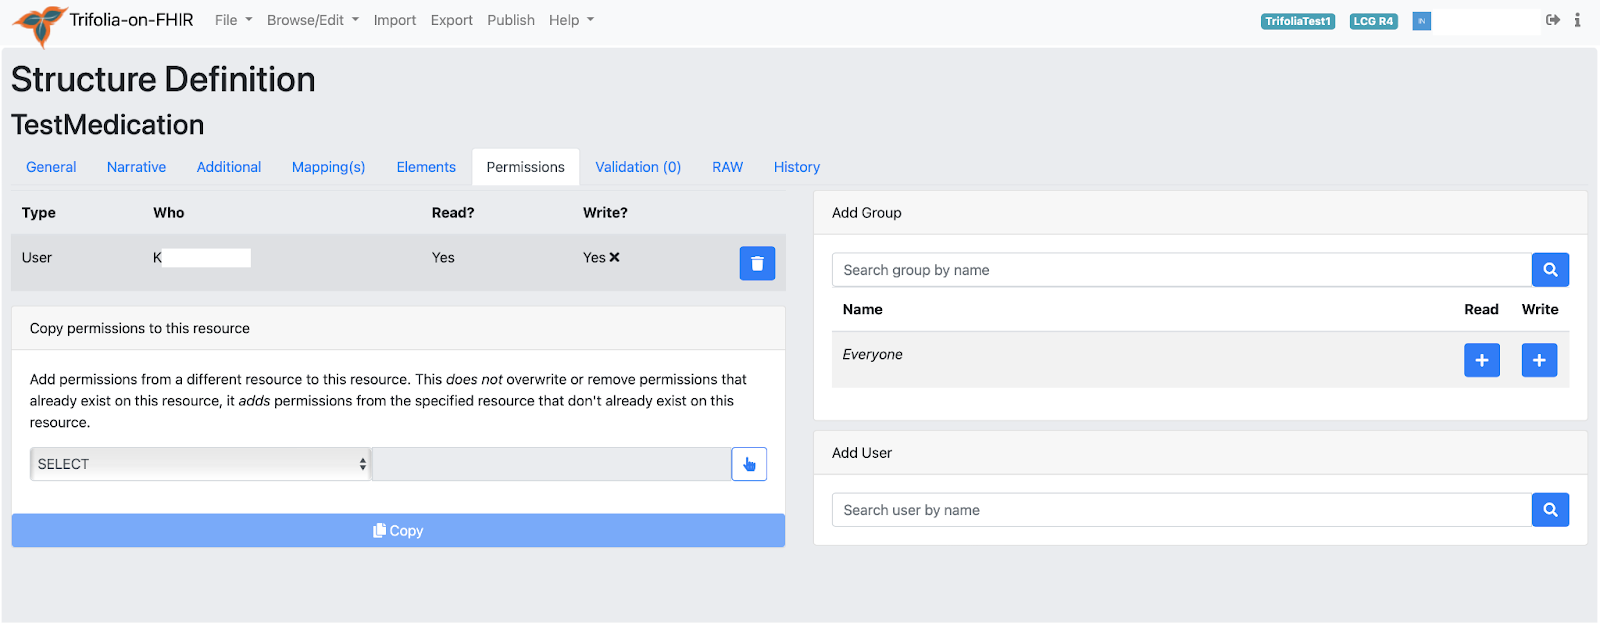Click the Search group by name field
Image resolution: width=1600 pixels, height=623 pixels.
point(1181,270)
